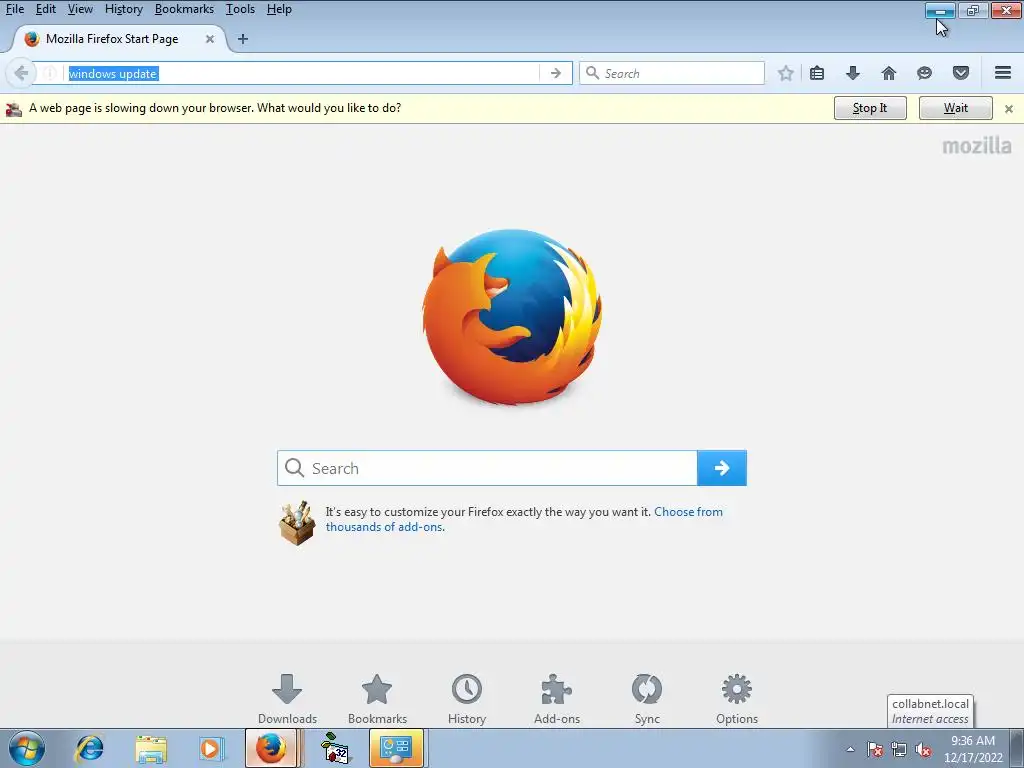Click the Pocket save icon
Viewport: 1024px width, 768px height.
click(961, 73)
